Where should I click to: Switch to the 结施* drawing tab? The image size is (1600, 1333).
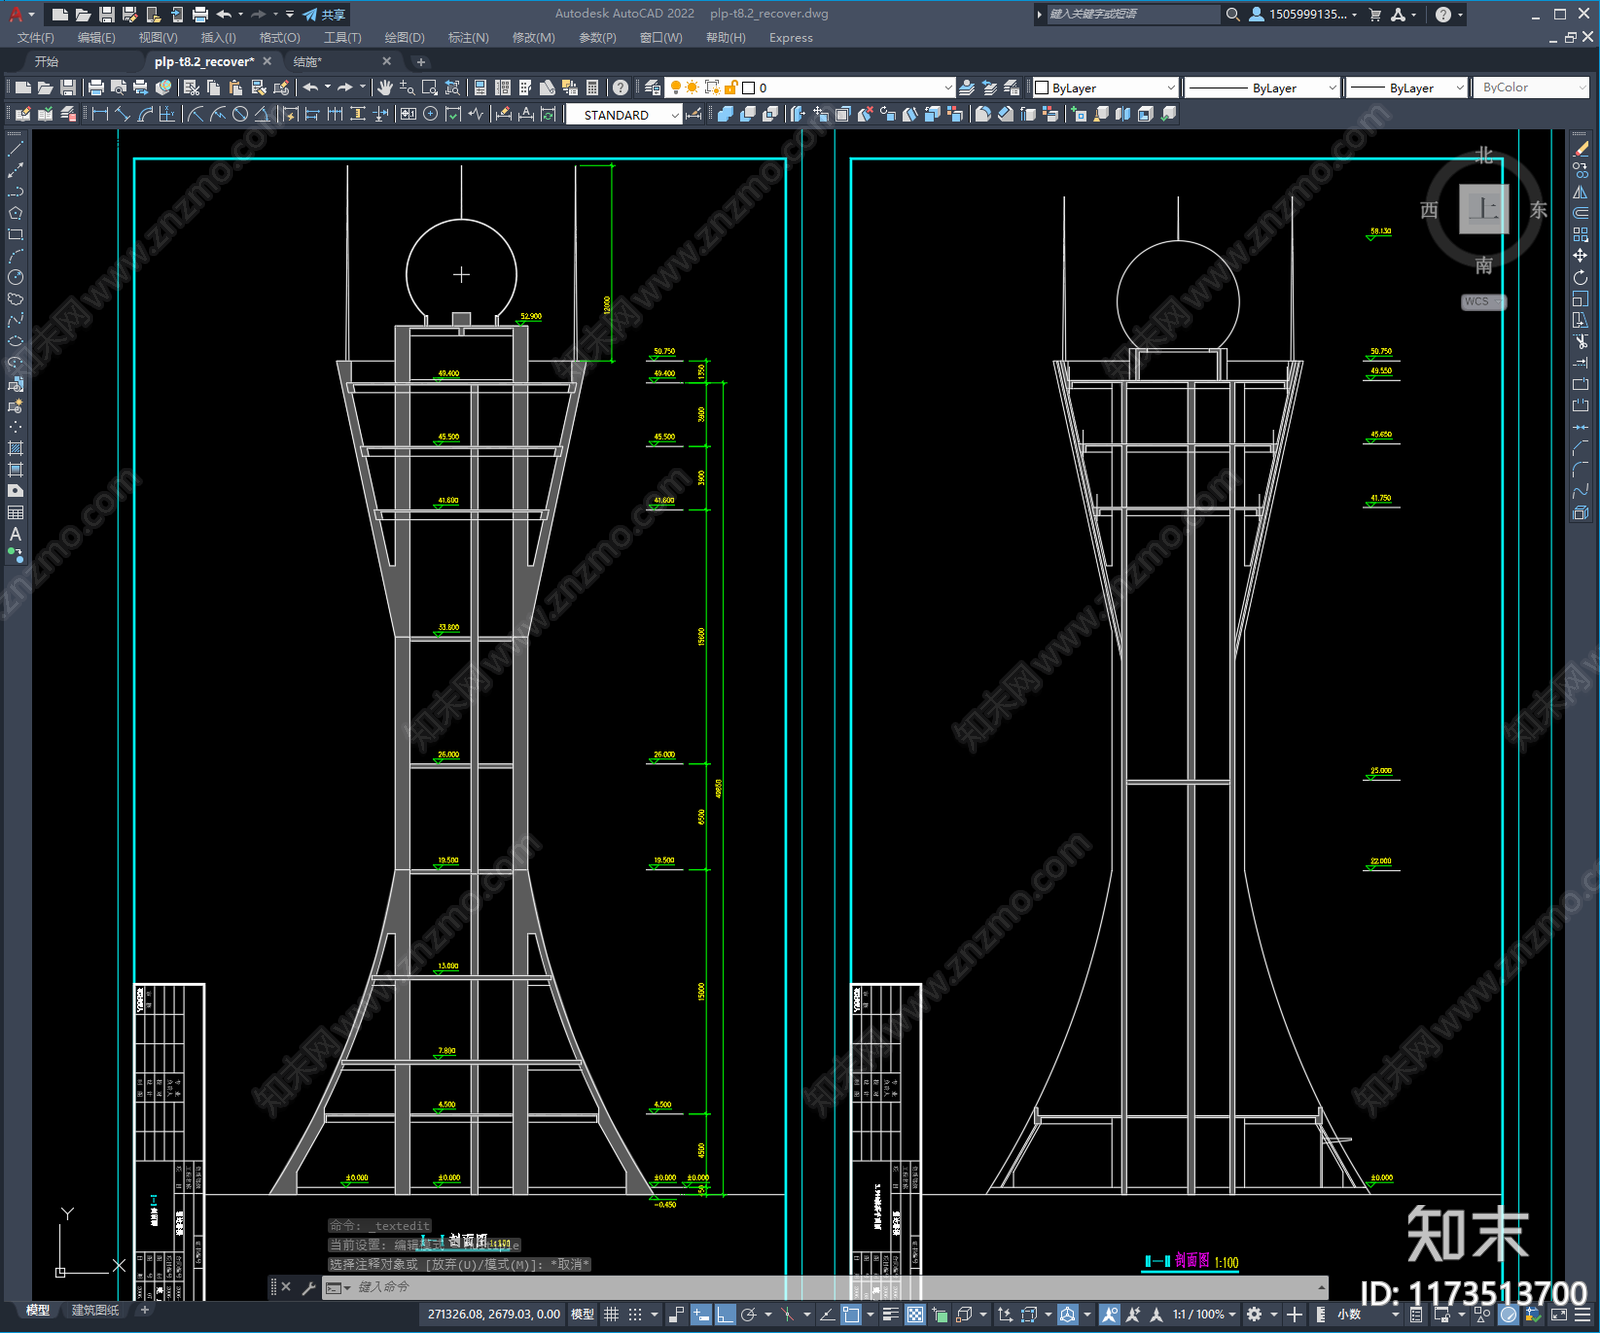coord(307,62)
